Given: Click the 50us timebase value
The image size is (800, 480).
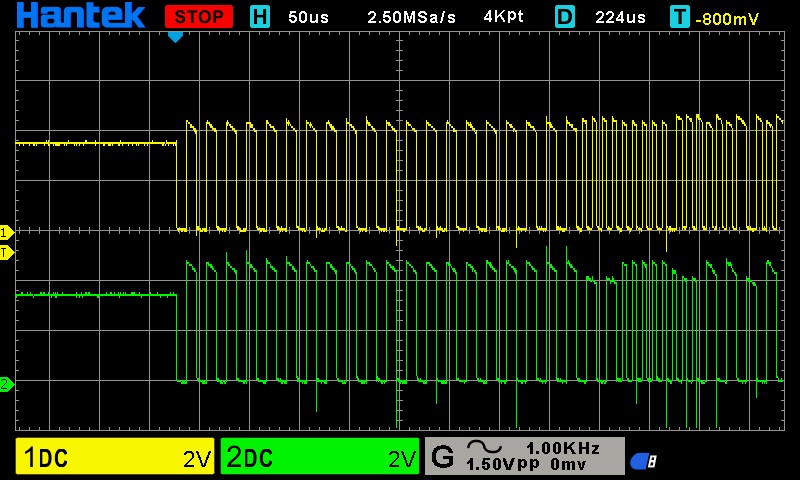Looking at the screenshot, I should click(x=308, y=17).
